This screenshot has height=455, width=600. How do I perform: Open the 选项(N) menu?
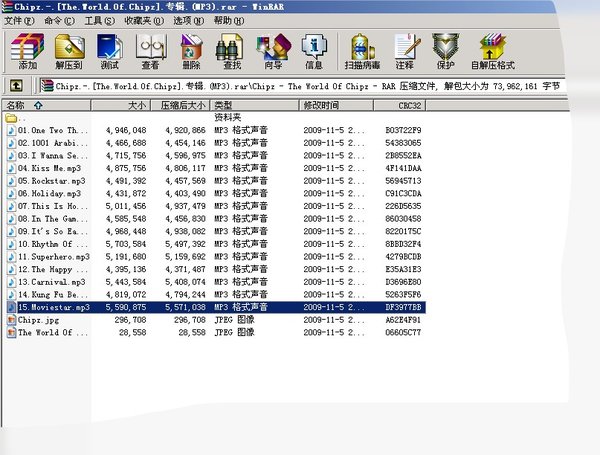(189, 21)
